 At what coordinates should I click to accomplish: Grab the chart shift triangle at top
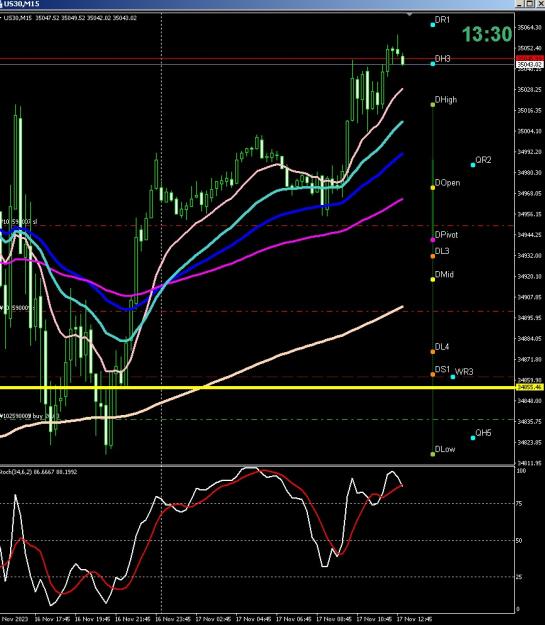(409, 14)
